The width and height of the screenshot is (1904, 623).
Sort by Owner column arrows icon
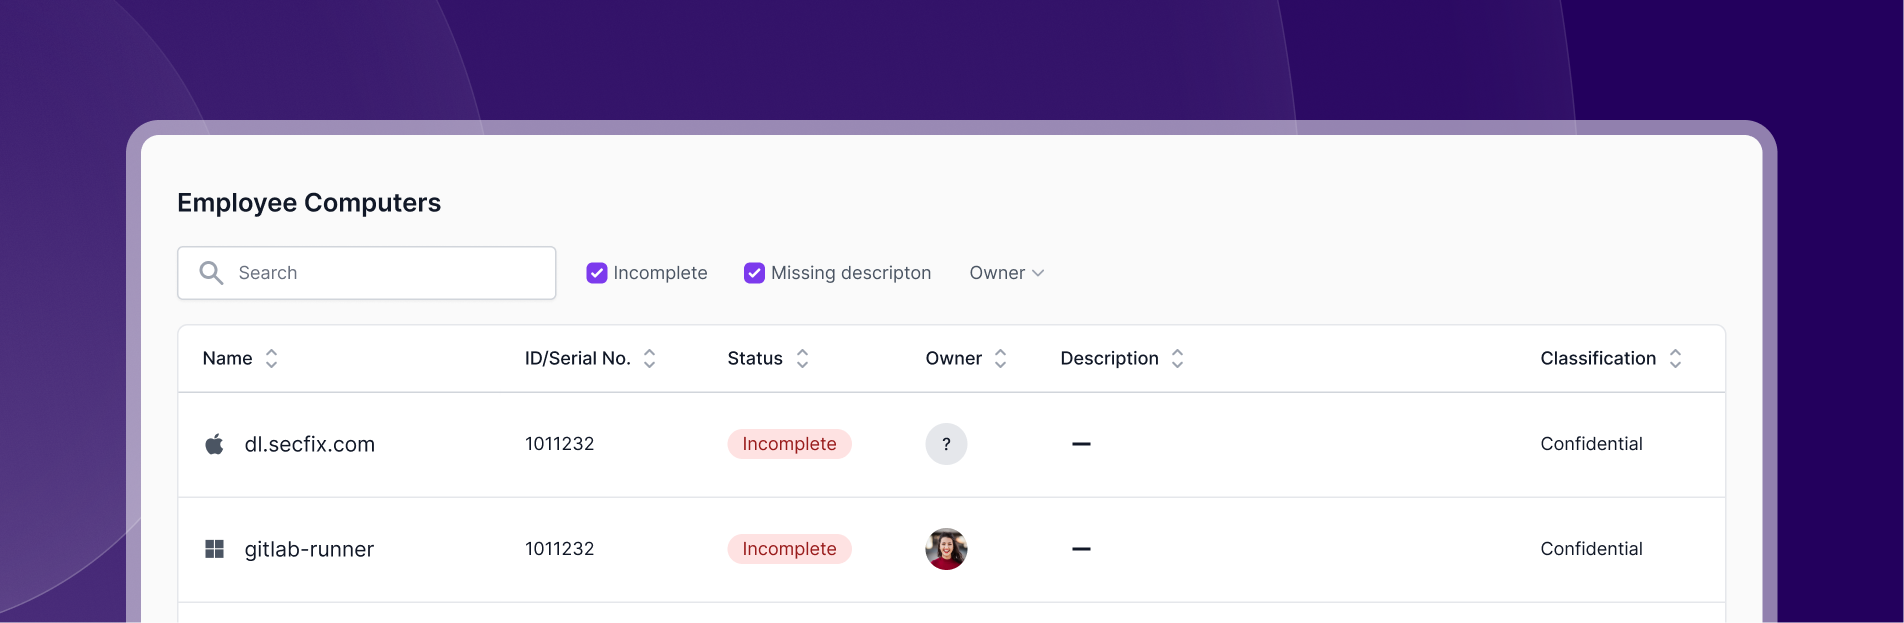point(1000,358)
